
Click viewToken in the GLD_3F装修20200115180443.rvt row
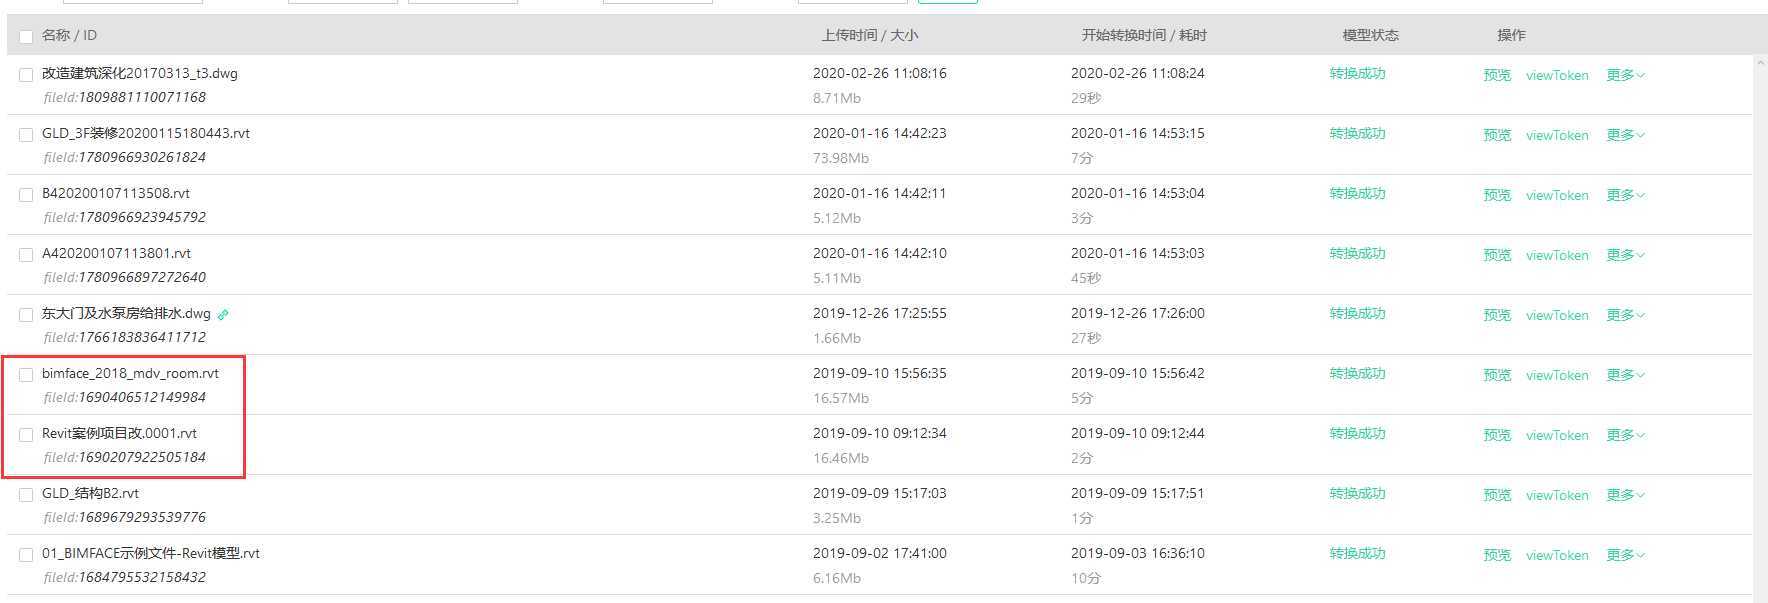click(1557, 135)
